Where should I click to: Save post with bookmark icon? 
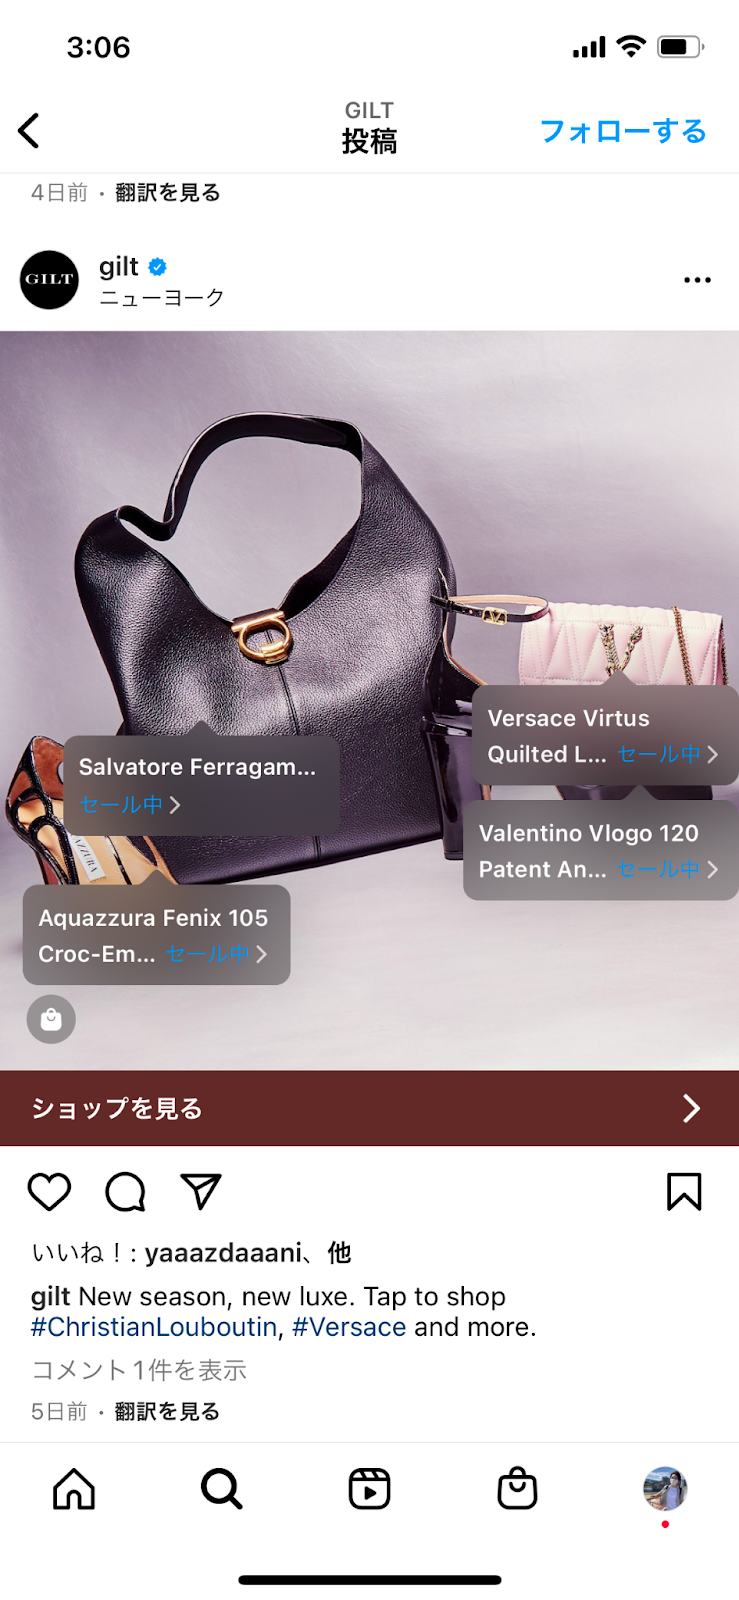684,1191
